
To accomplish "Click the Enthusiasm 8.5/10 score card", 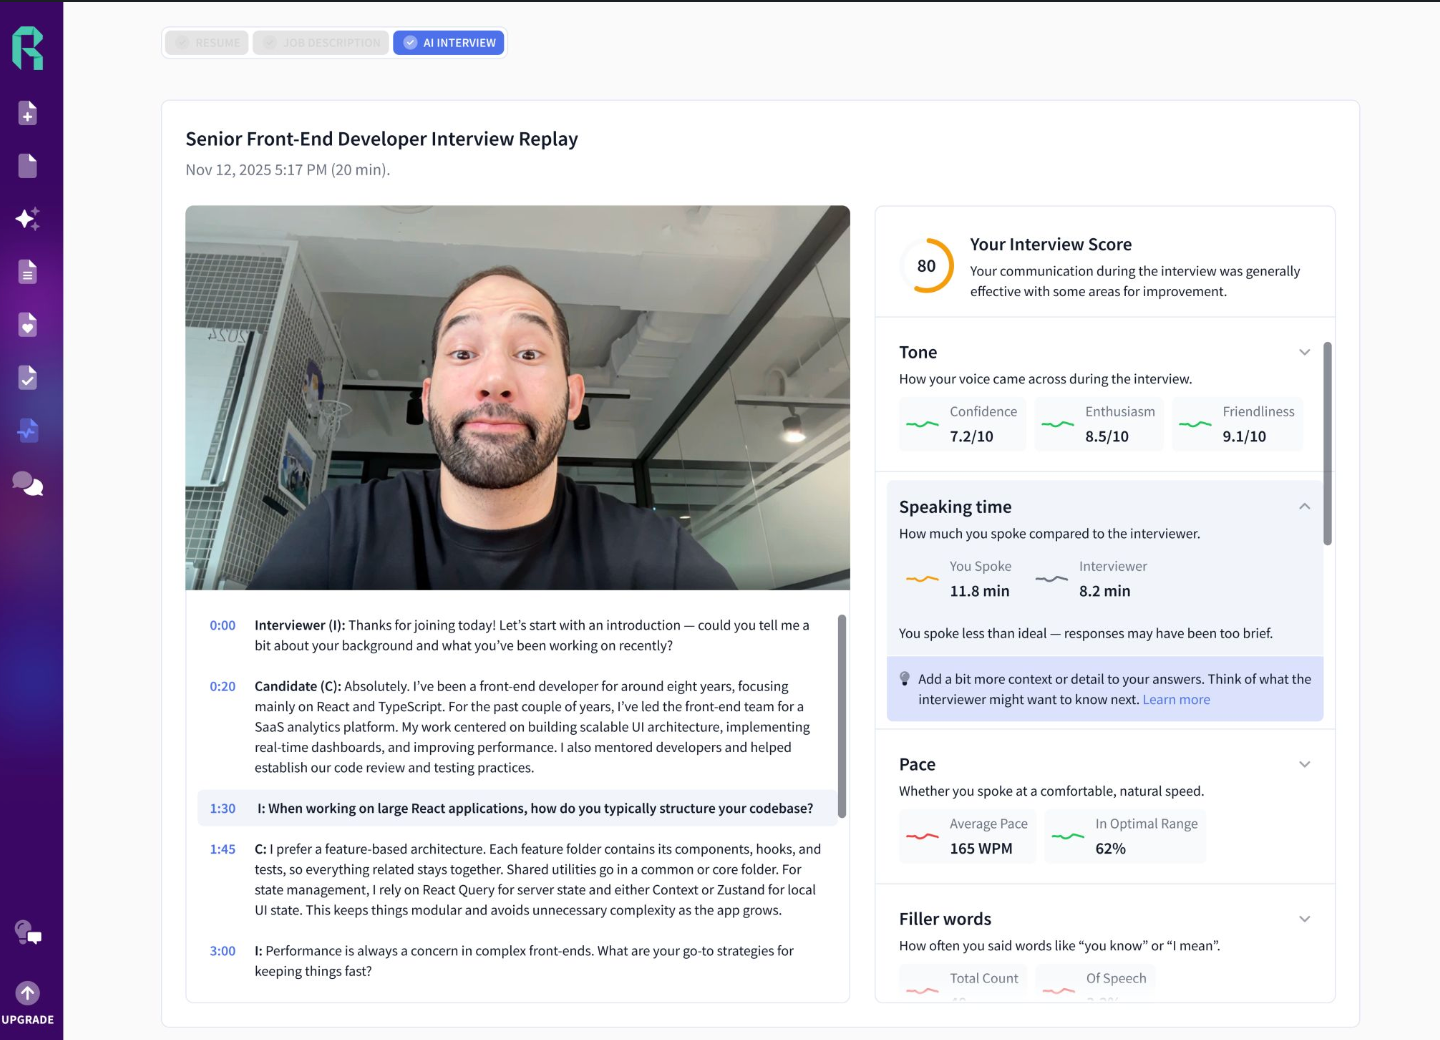I will click(1099, 424).
